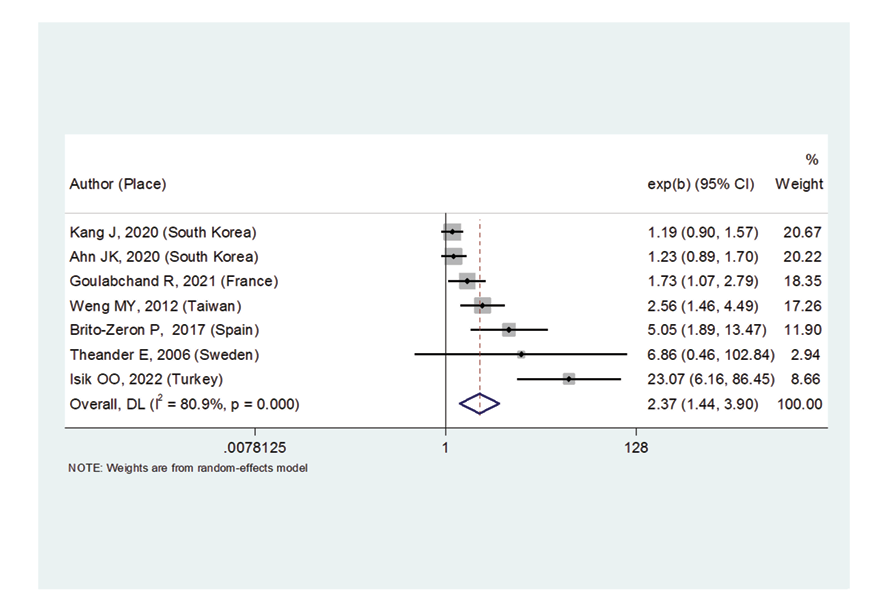Click the Kang J gray weight square
The height and width of the screenshot is (605, 886).
pos(452,232)
